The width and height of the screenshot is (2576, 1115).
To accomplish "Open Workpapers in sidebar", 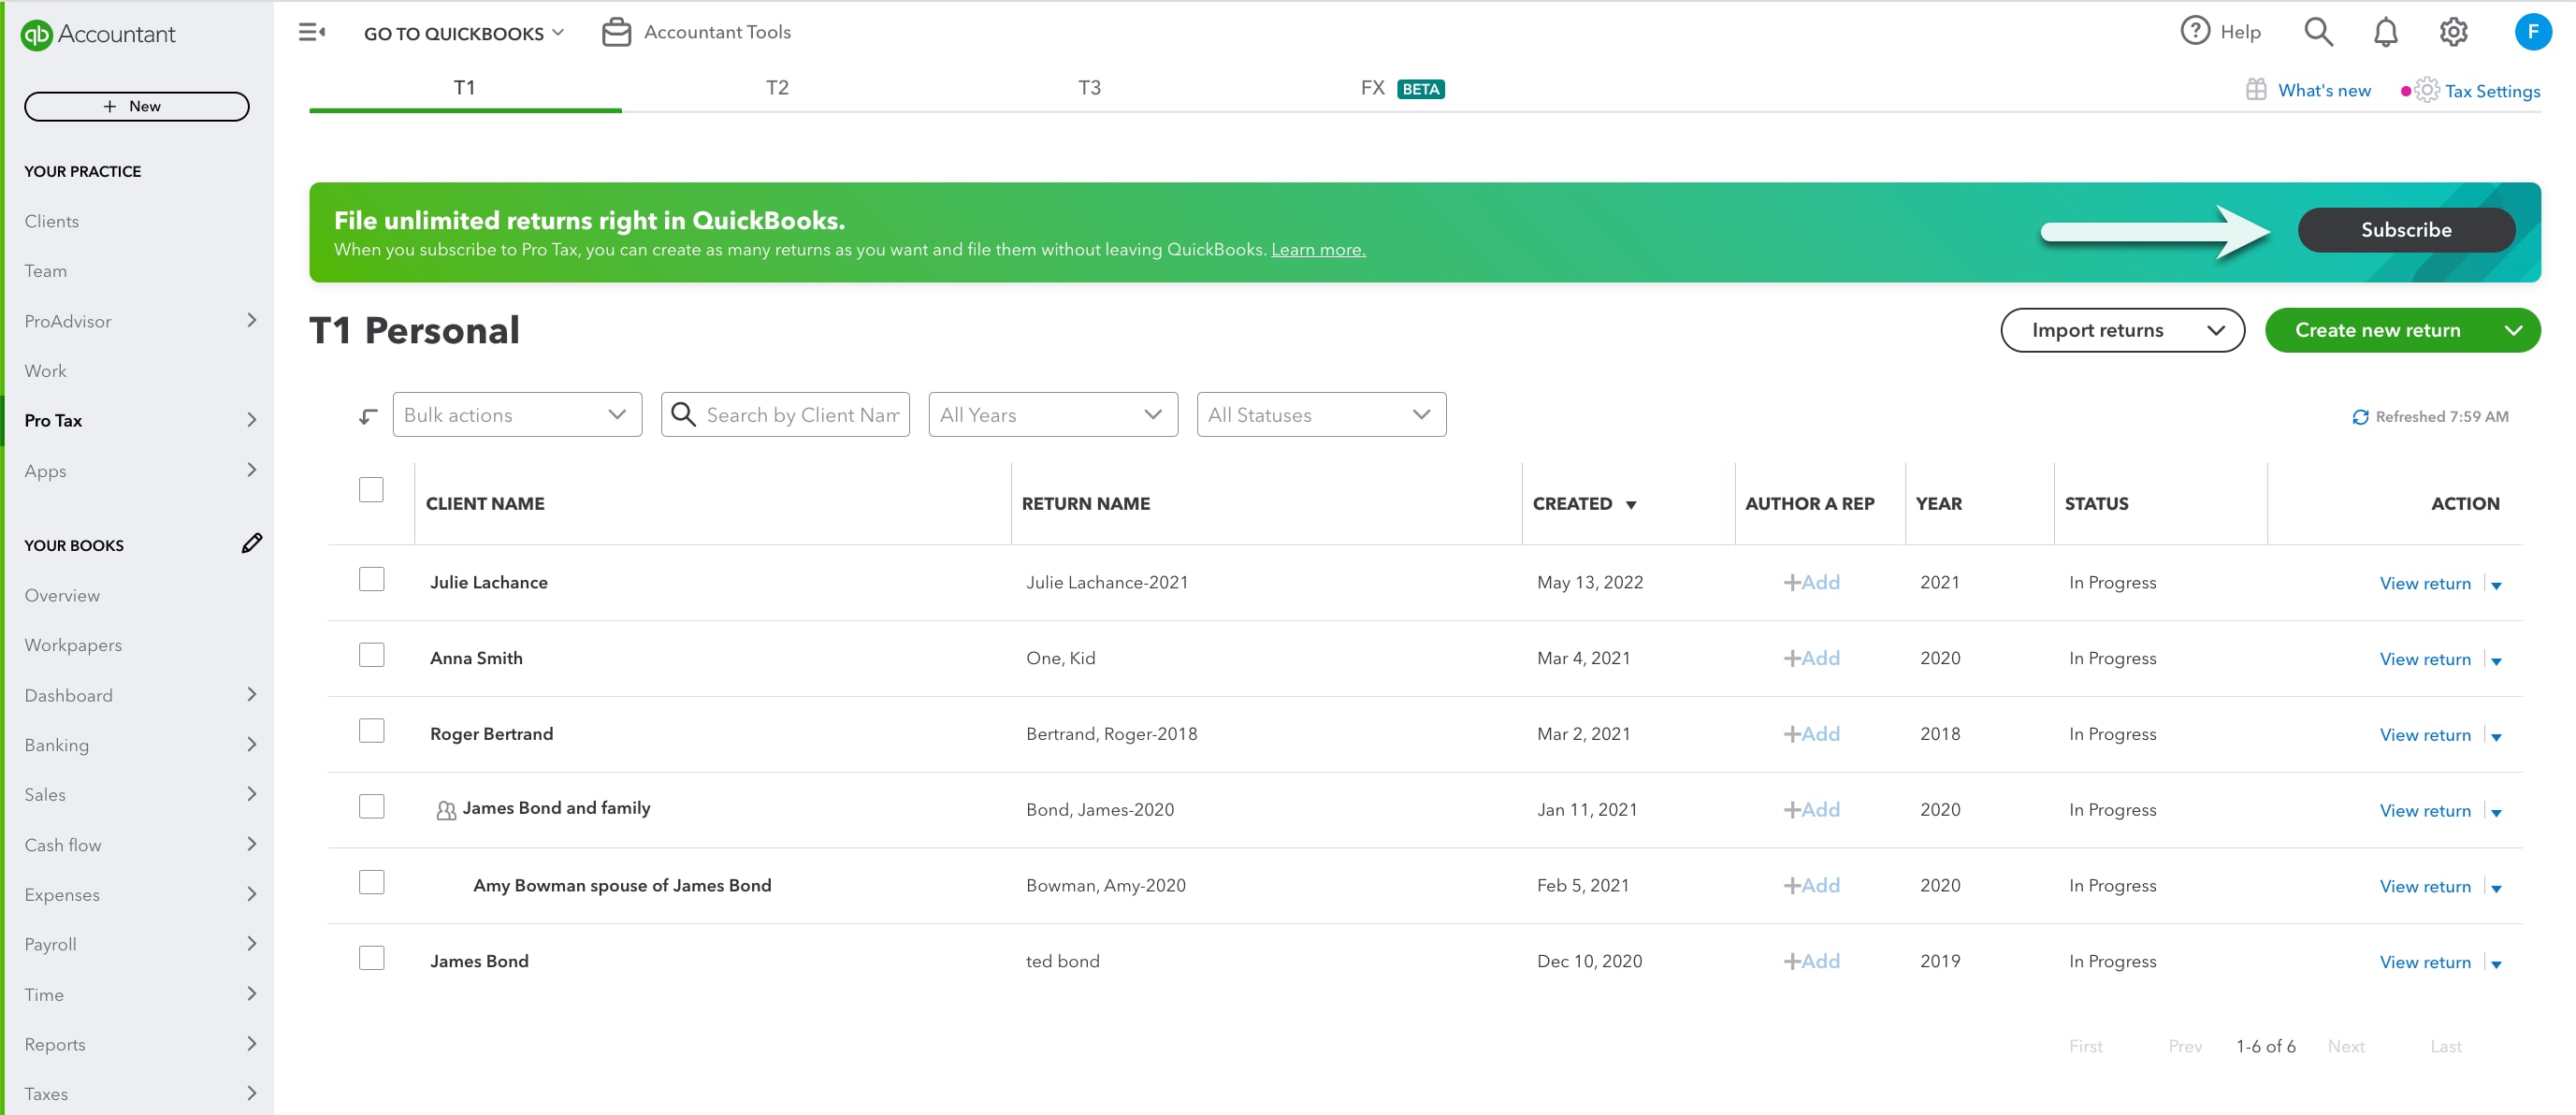I will click(73, 645).
